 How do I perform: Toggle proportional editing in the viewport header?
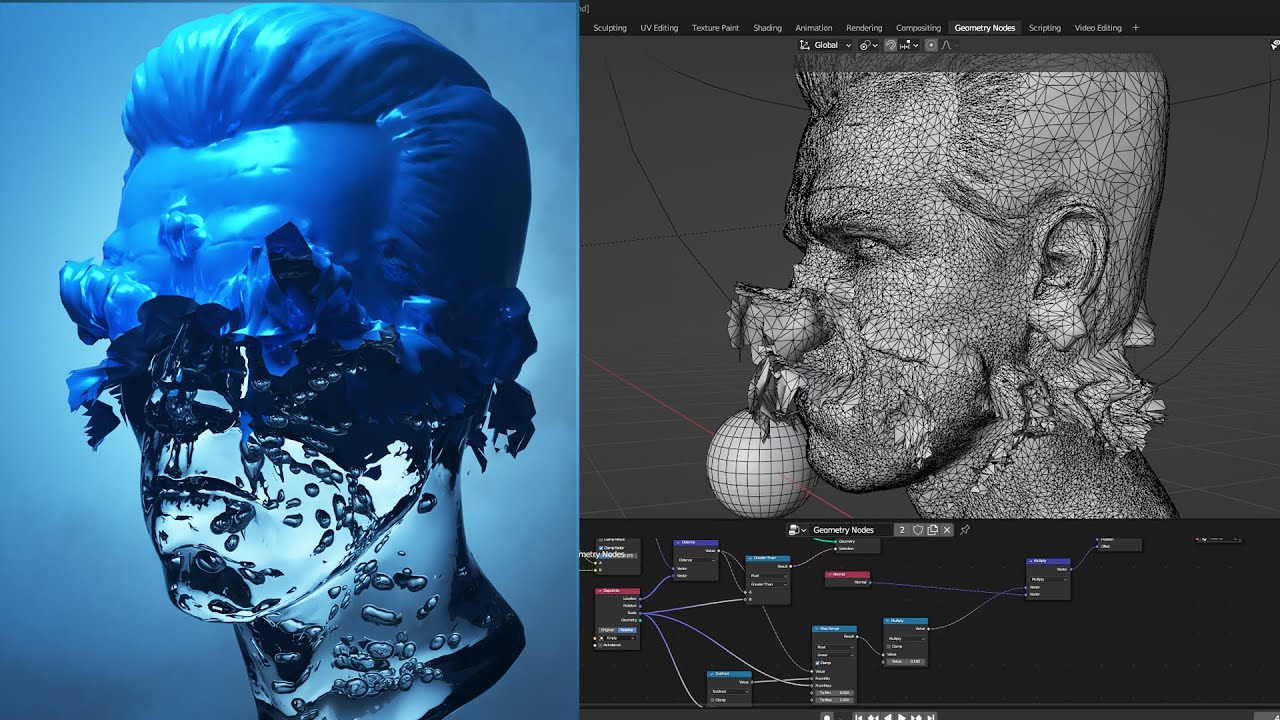click(931, 45)
